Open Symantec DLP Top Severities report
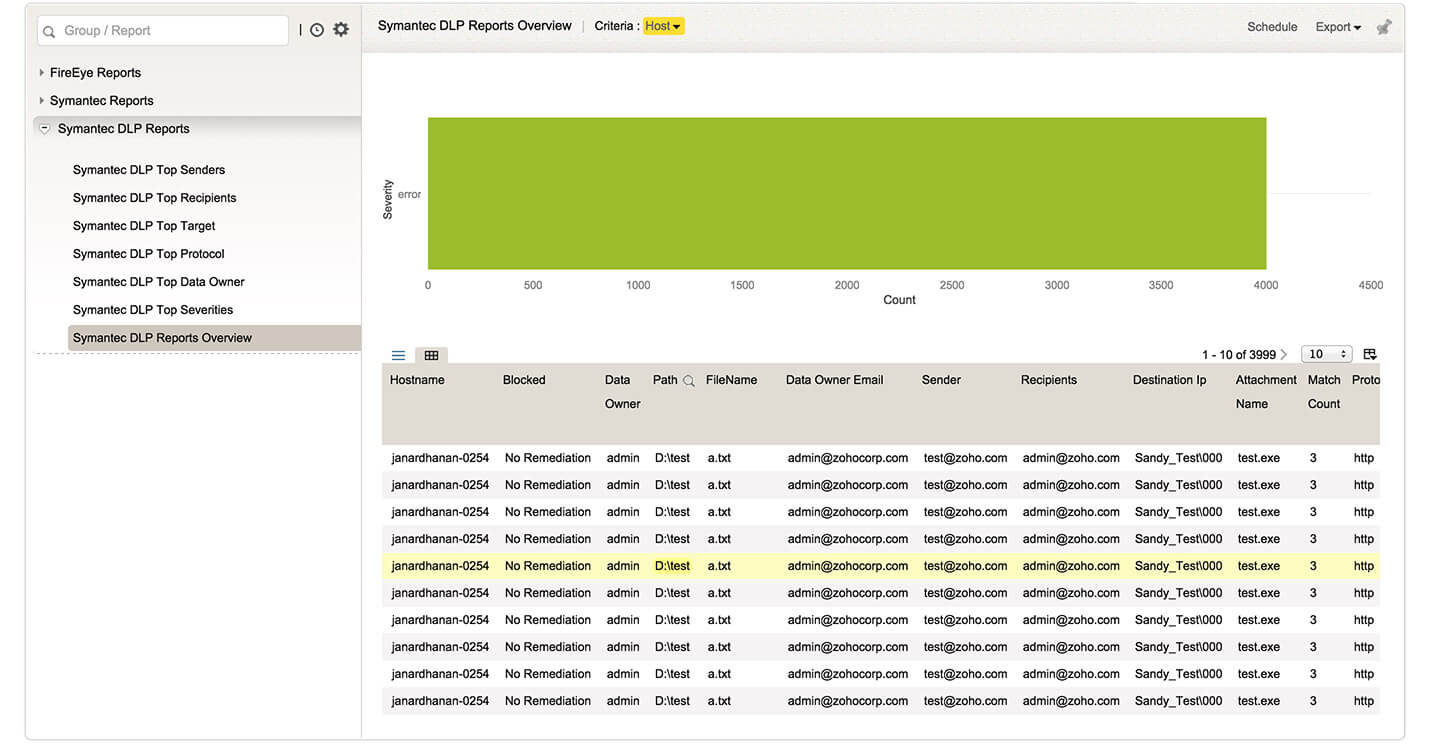The image size is (1435, 745). click(x=153, y=310)
